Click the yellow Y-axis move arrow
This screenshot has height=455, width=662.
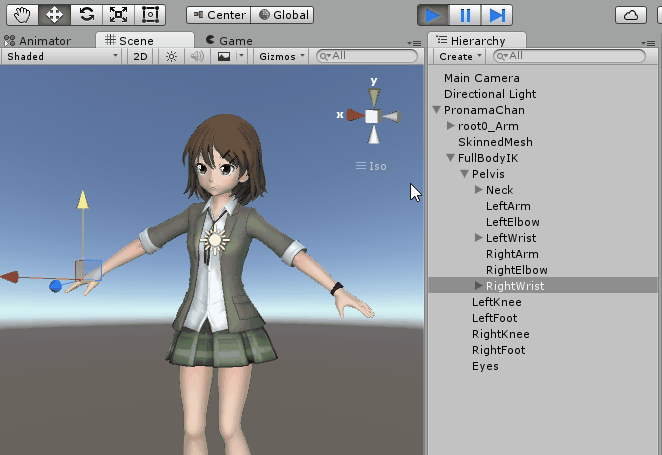point(83,200)
